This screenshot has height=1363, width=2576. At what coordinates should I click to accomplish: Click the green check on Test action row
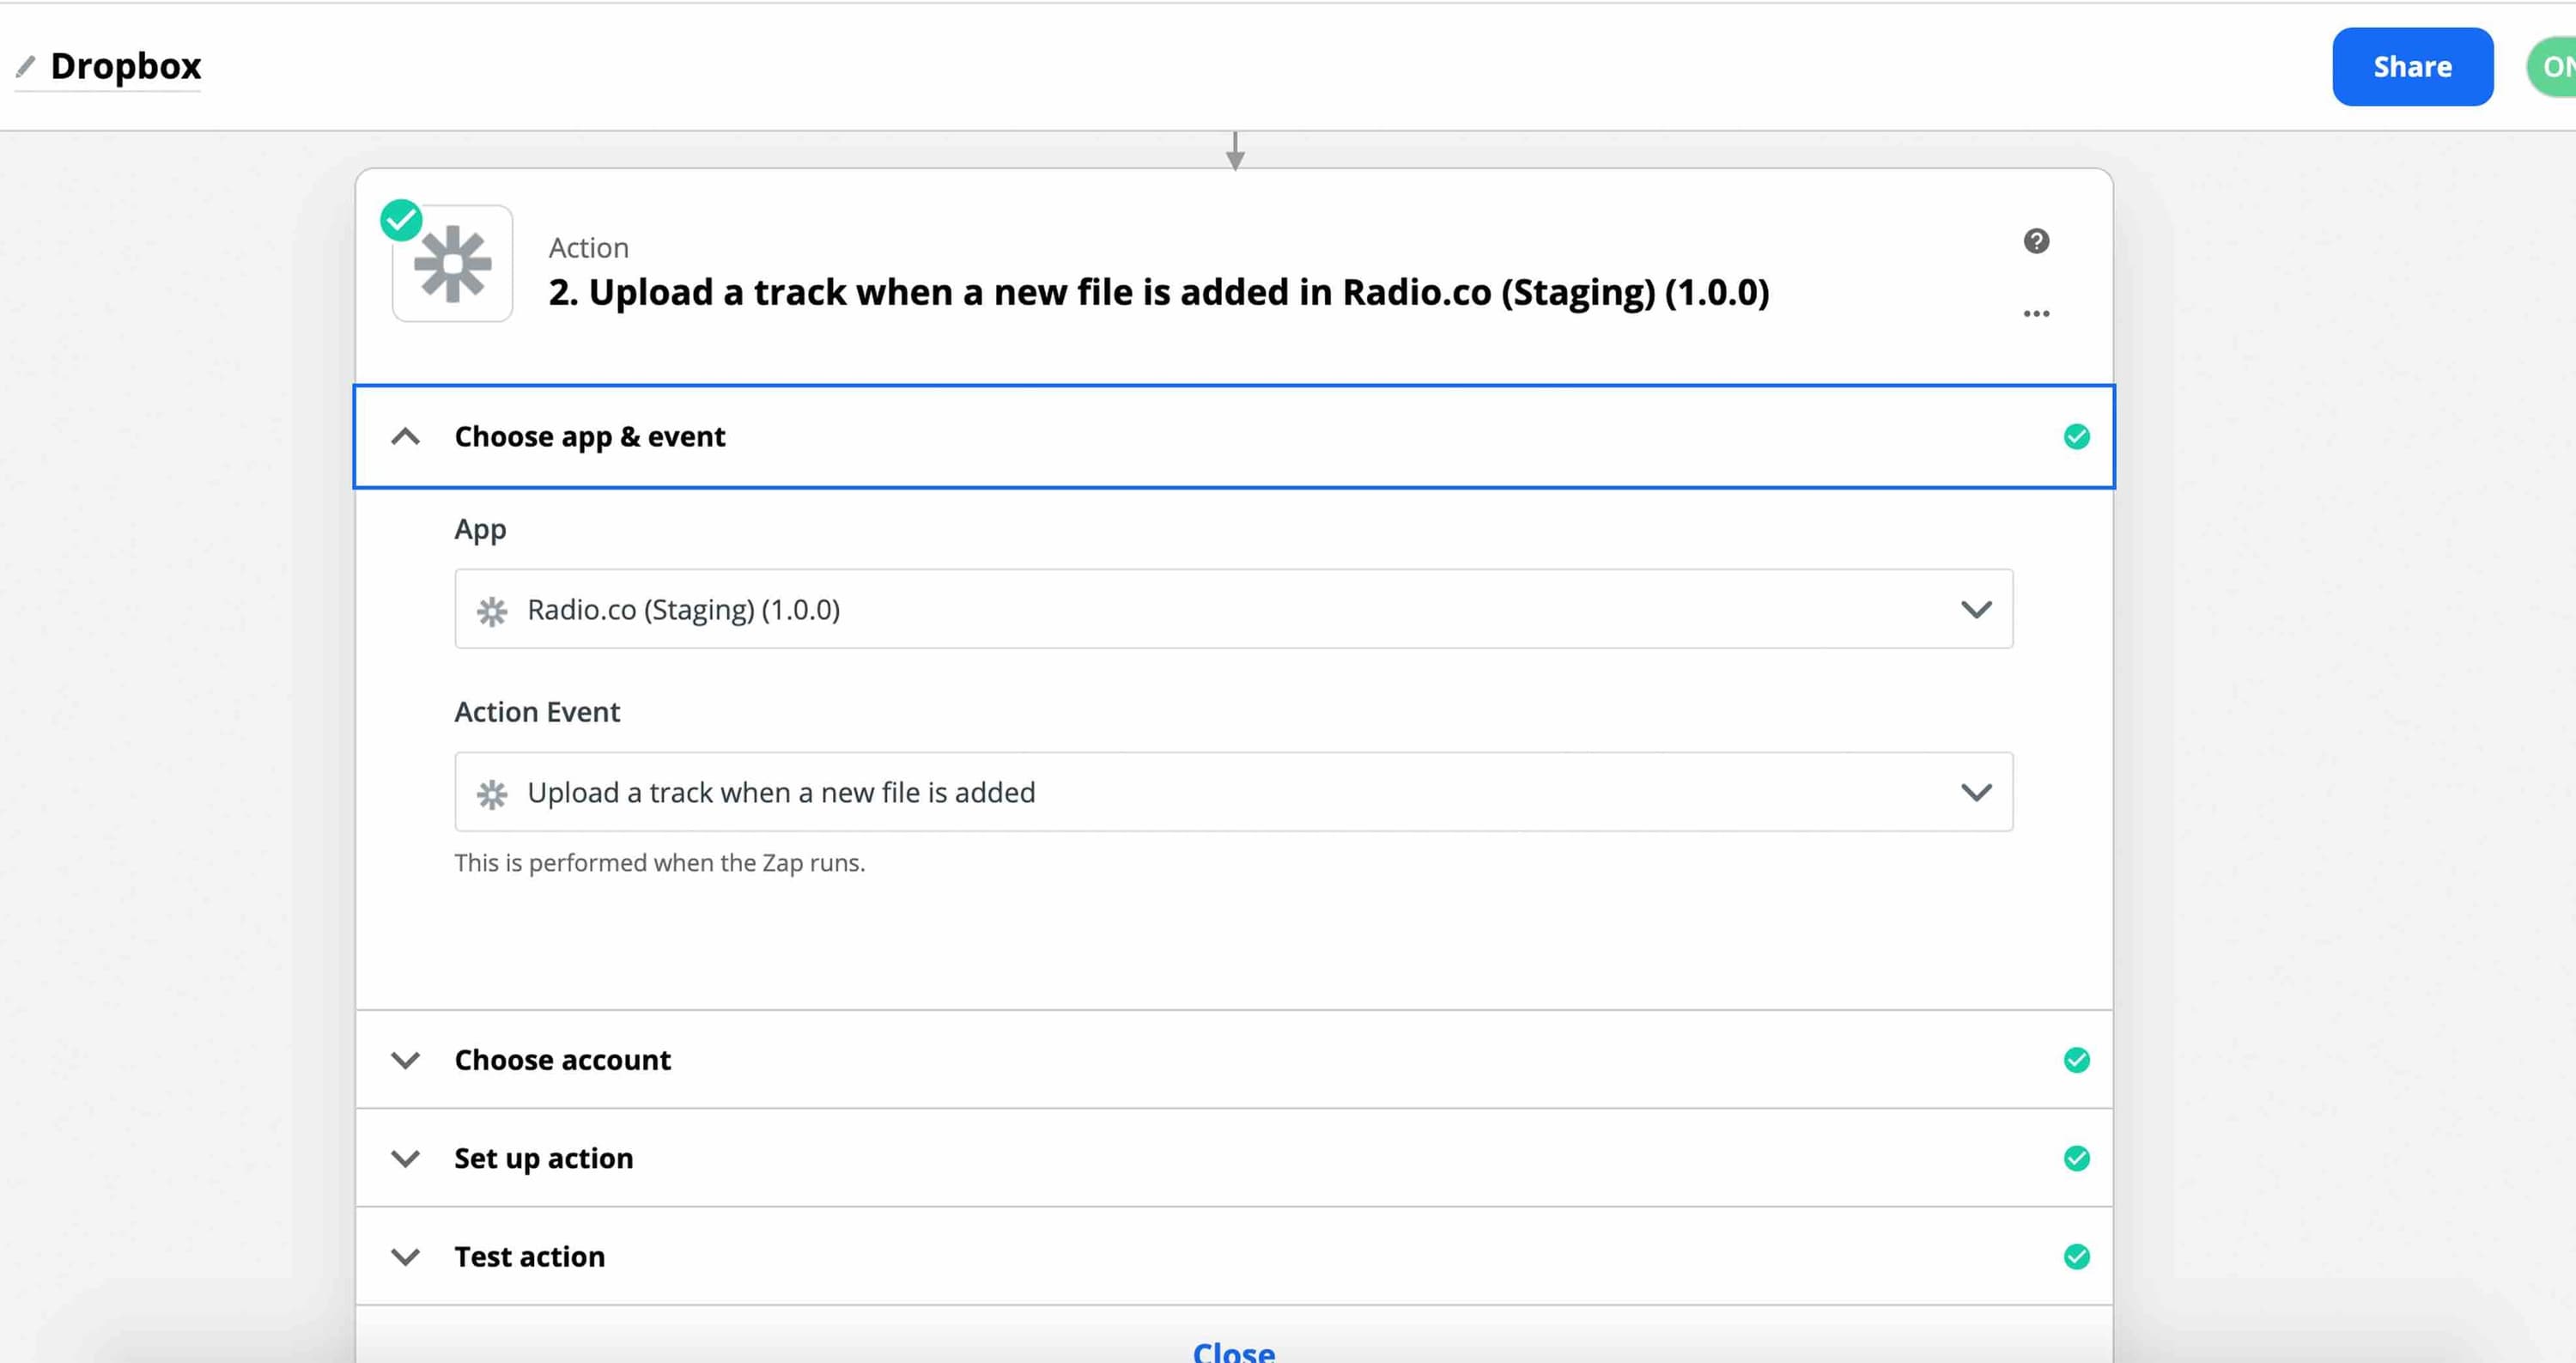pos(2076,1256)
